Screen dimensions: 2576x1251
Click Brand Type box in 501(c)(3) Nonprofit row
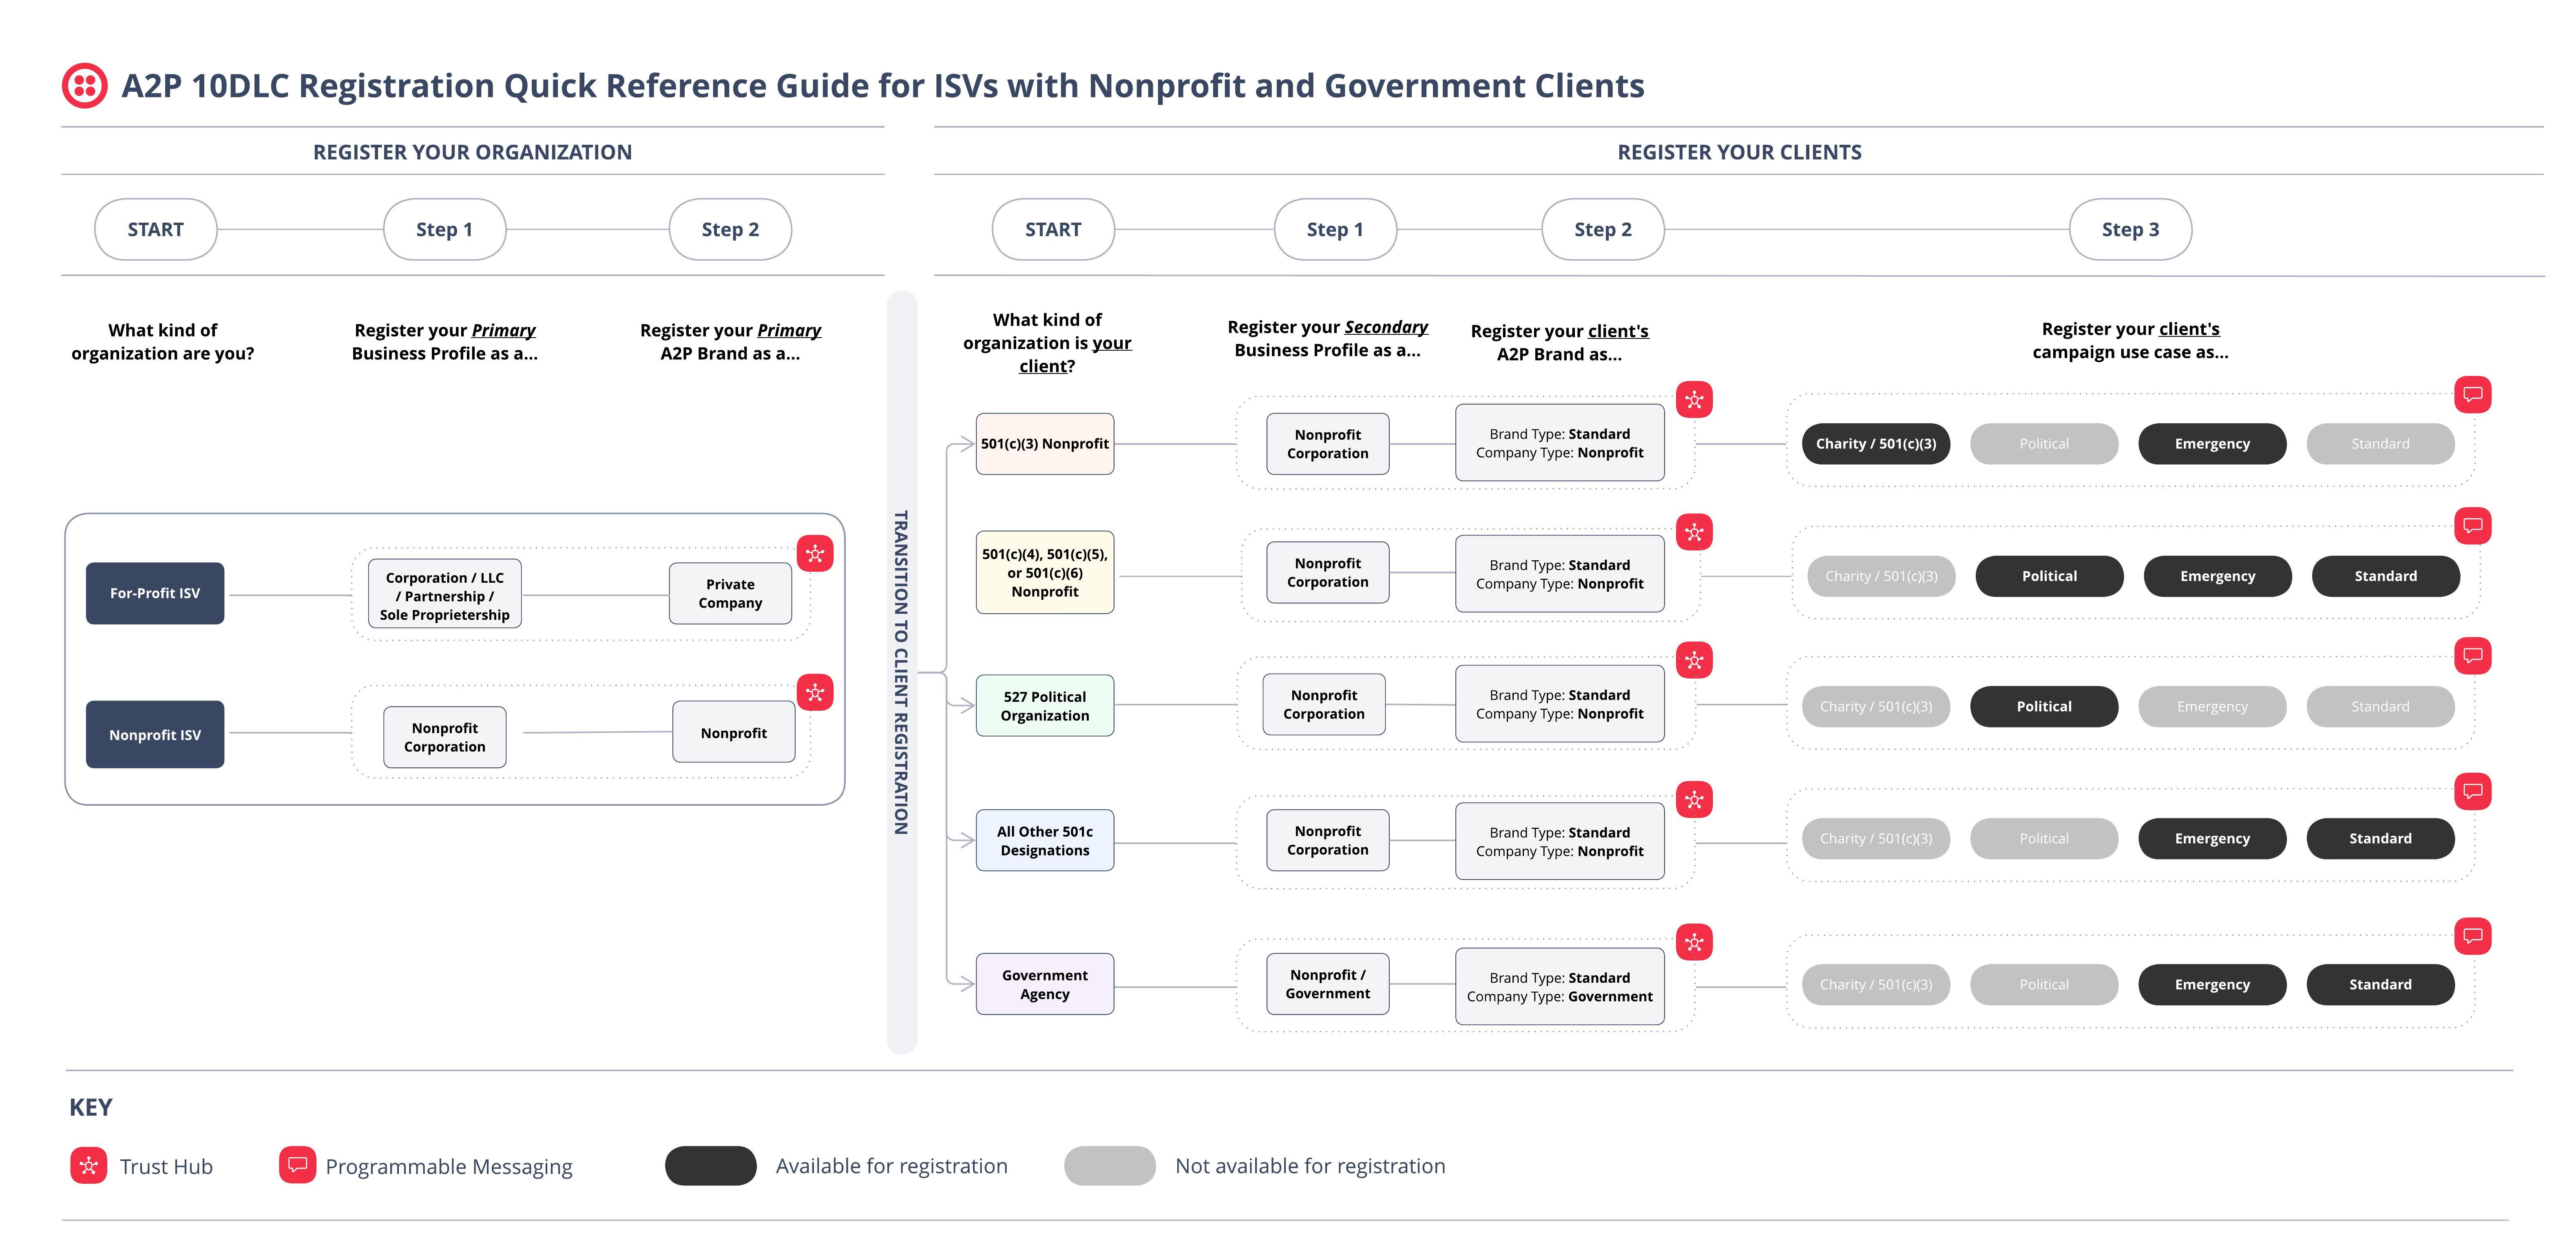1560,442
